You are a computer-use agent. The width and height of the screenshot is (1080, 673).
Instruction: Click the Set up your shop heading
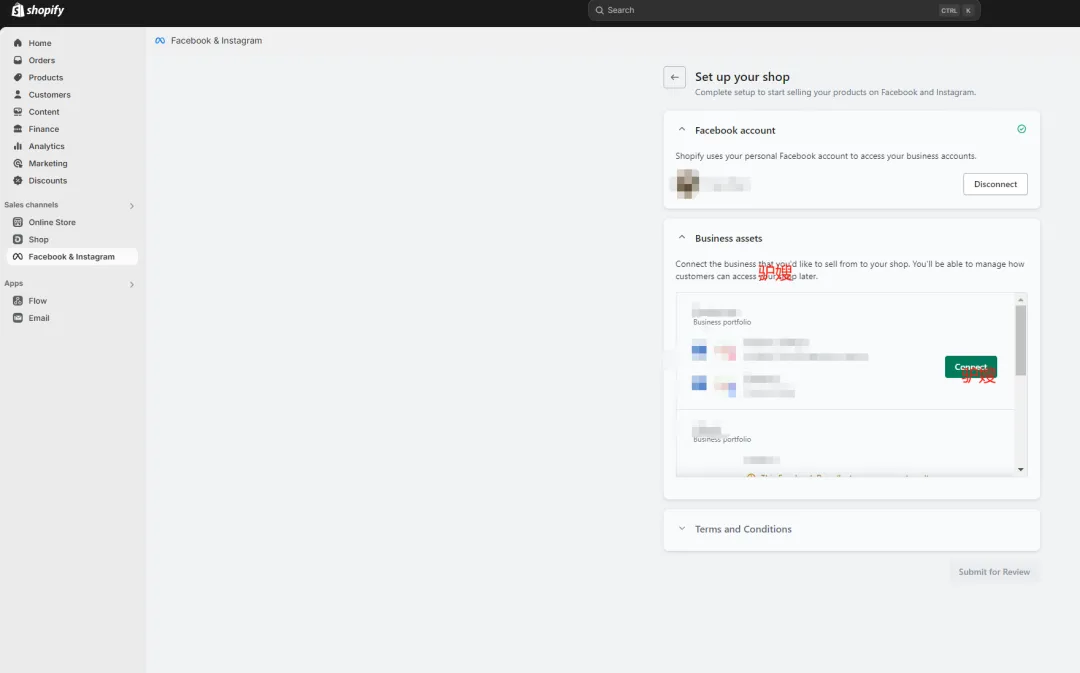742,76
